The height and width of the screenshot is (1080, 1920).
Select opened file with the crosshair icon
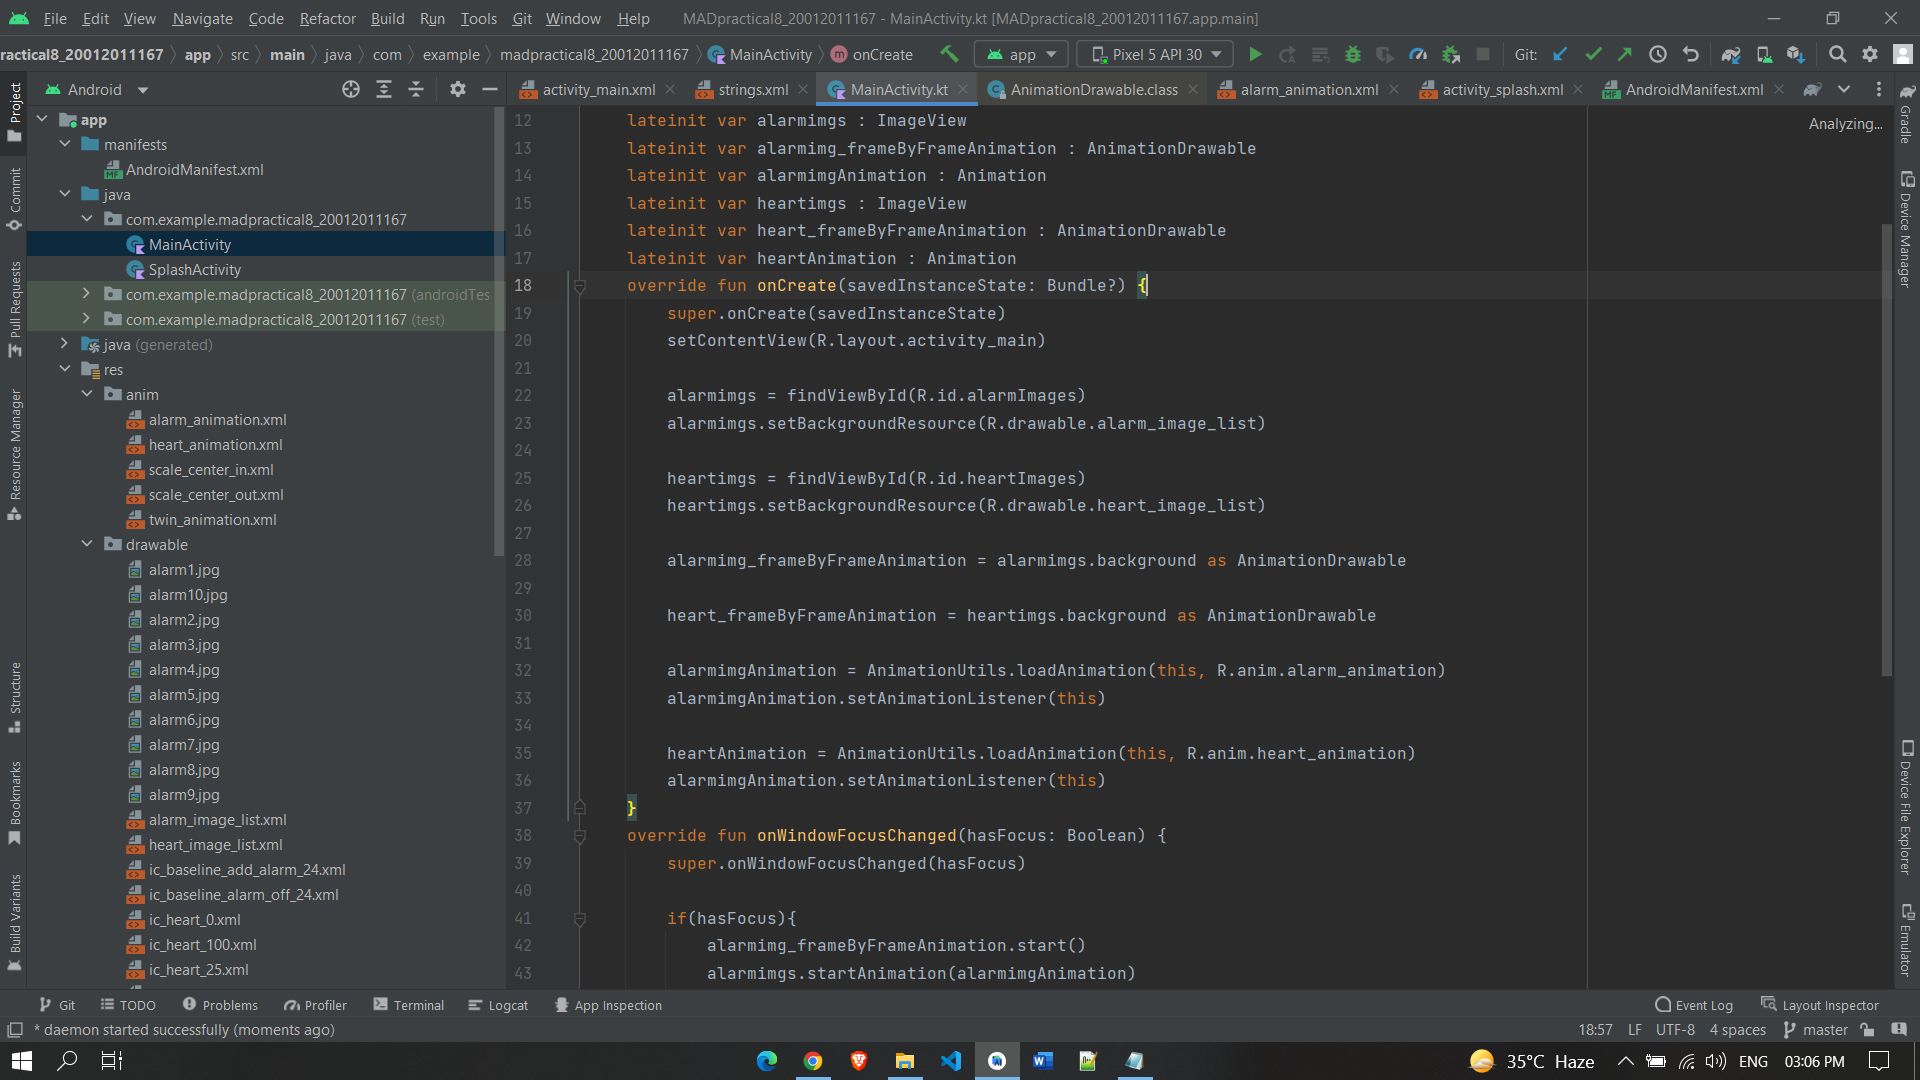point(351,89)
